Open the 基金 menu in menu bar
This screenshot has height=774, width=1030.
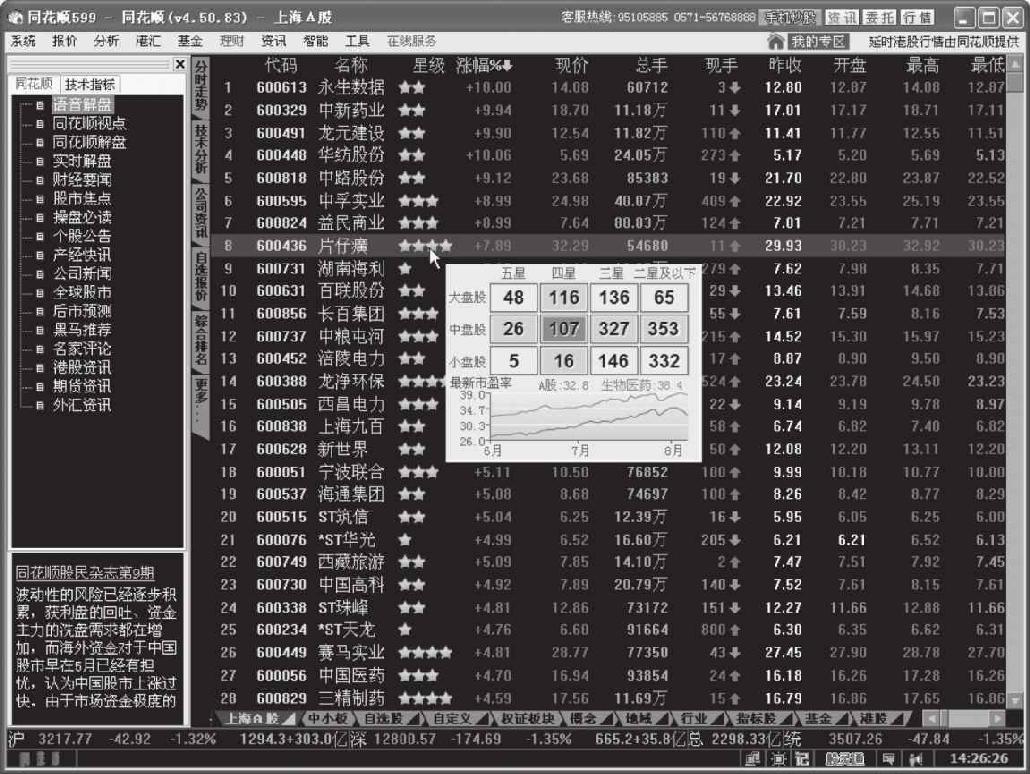[190, 41]
